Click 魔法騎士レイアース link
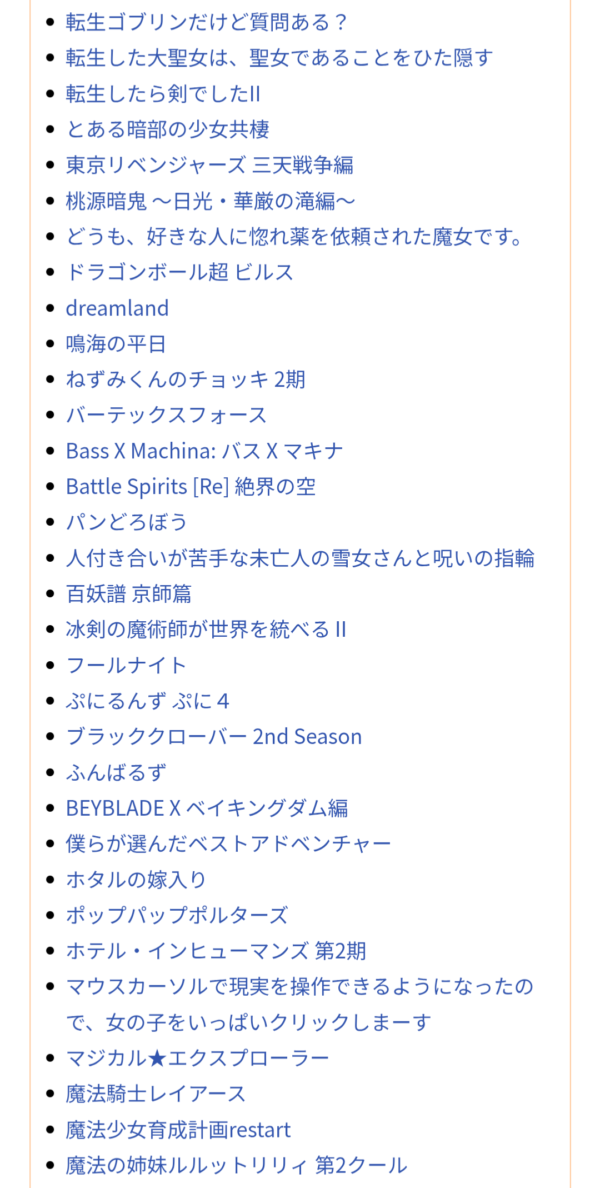The width and height of the screenshot is (600, 1188). (x=156, y=1093)
